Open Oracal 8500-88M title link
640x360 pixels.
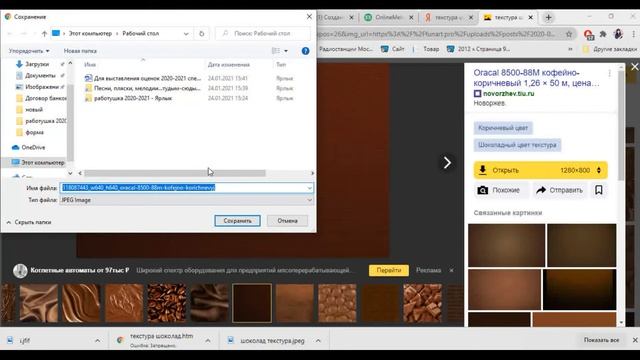[536, 78]
